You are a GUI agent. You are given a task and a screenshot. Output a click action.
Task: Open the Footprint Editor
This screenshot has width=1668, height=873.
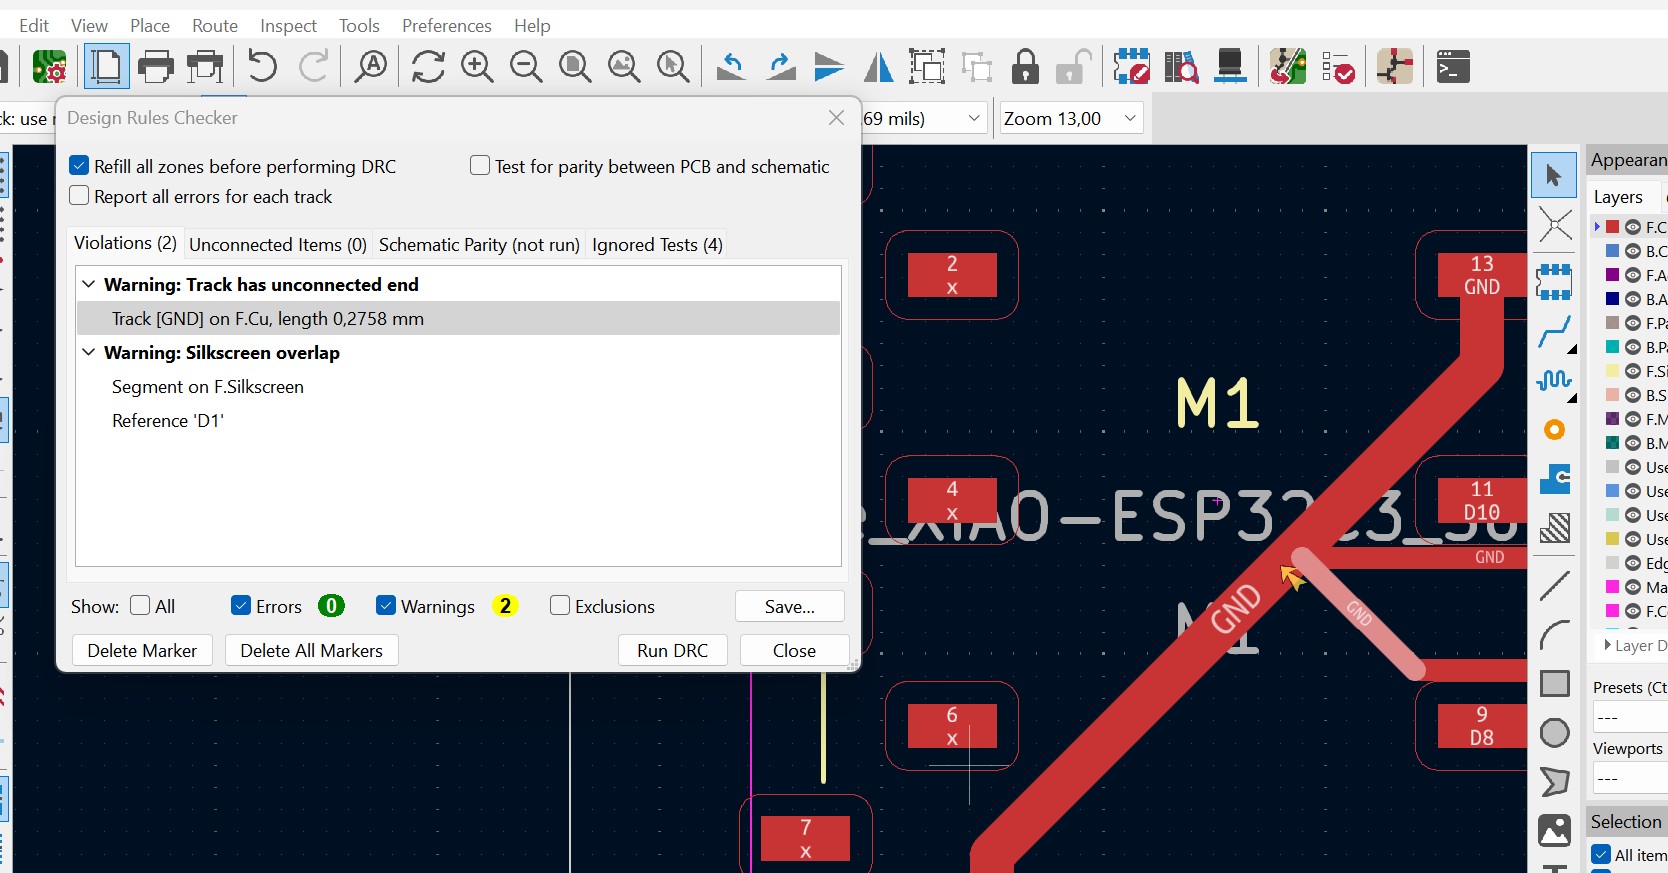[x=1132, y=67]
